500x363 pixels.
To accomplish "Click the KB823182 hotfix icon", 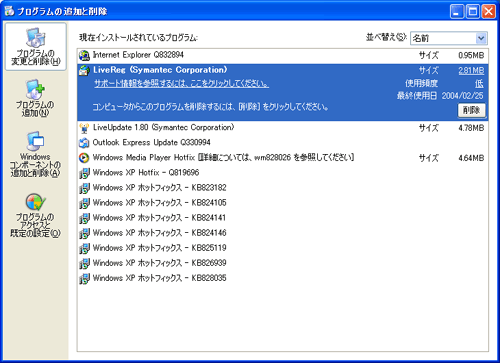I will click(84, 188).
